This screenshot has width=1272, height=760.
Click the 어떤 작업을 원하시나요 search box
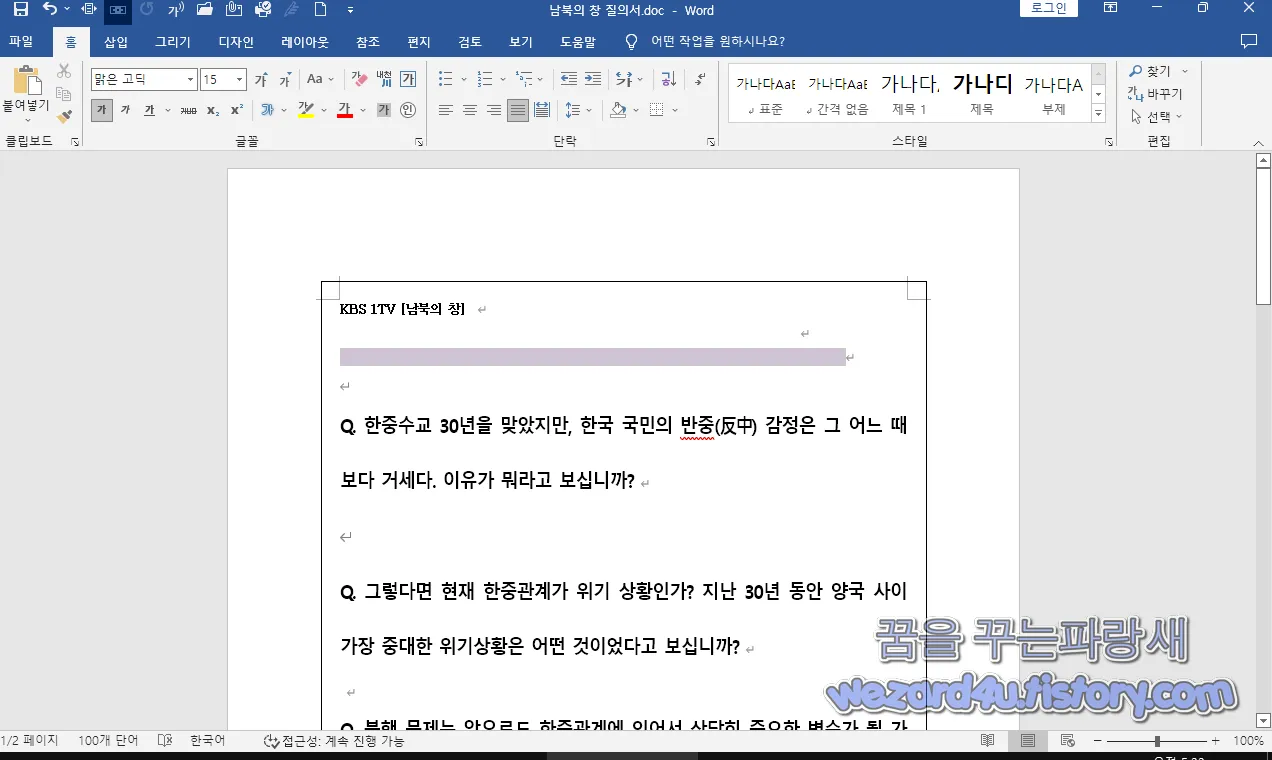point(717,42)
